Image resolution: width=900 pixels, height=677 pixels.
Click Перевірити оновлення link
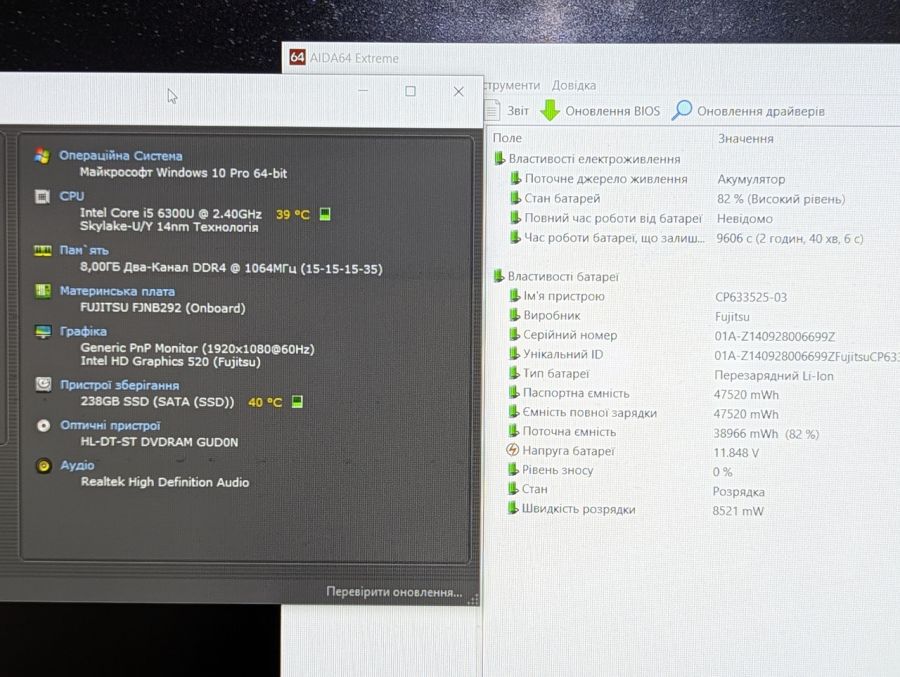pos(394,591)
